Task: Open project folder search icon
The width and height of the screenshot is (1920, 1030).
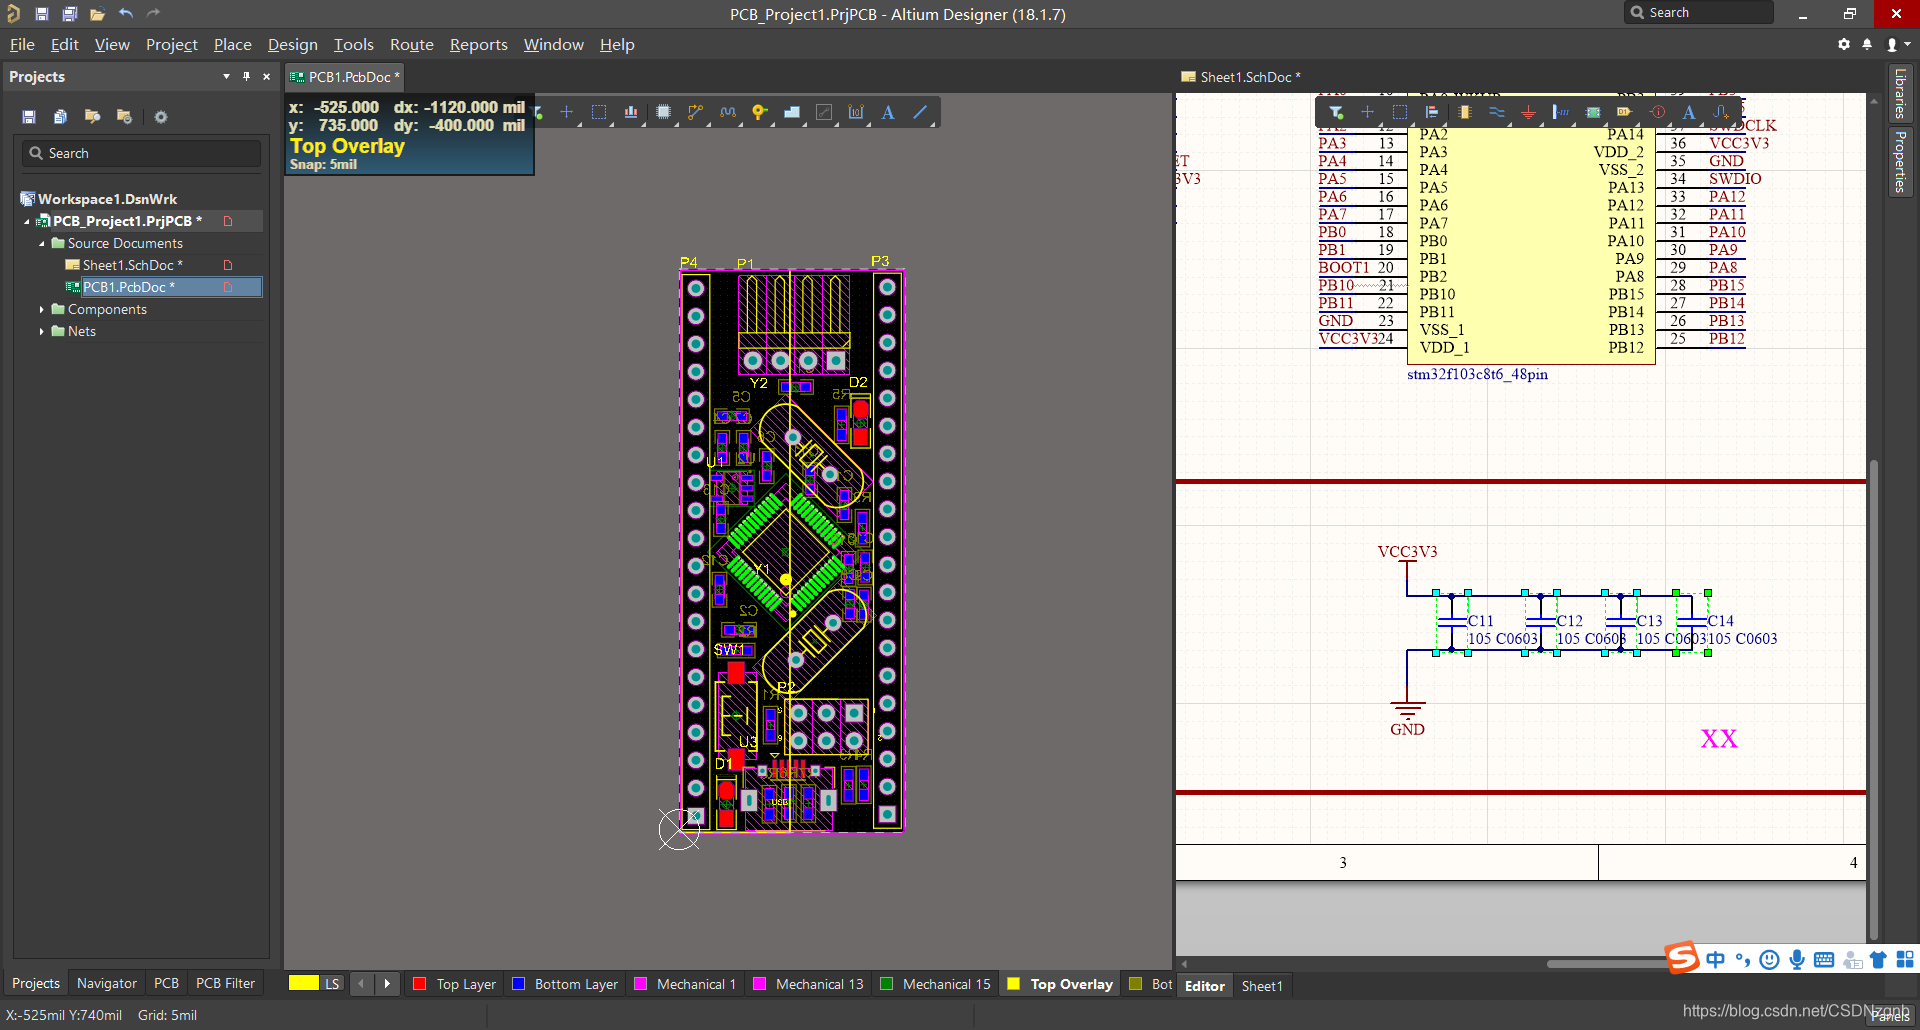Action: coord(93,117)
